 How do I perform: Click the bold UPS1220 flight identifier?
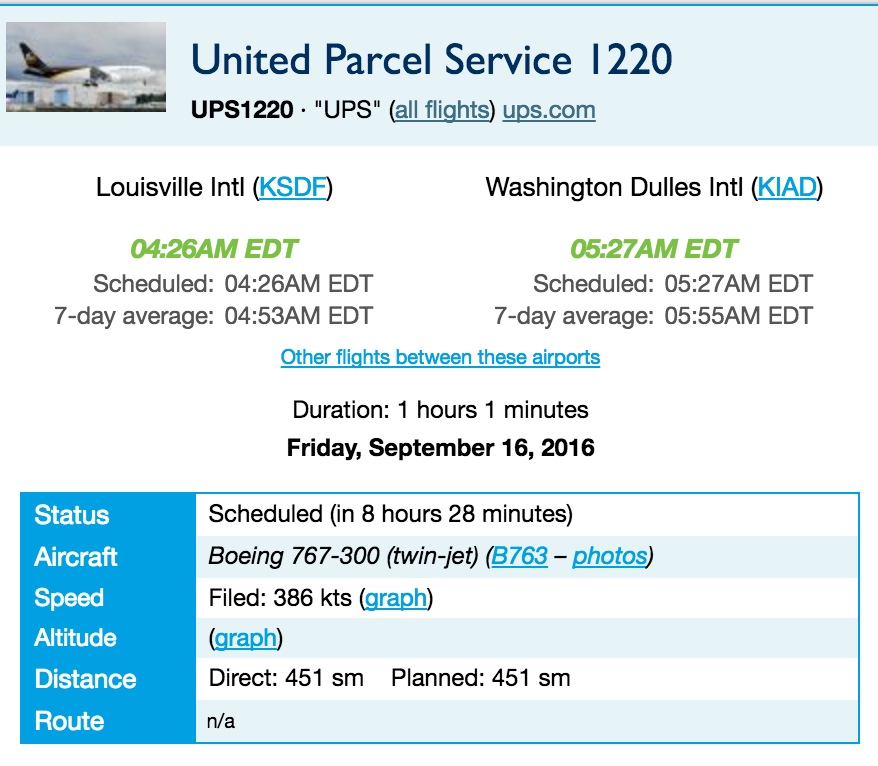(242, 110)
